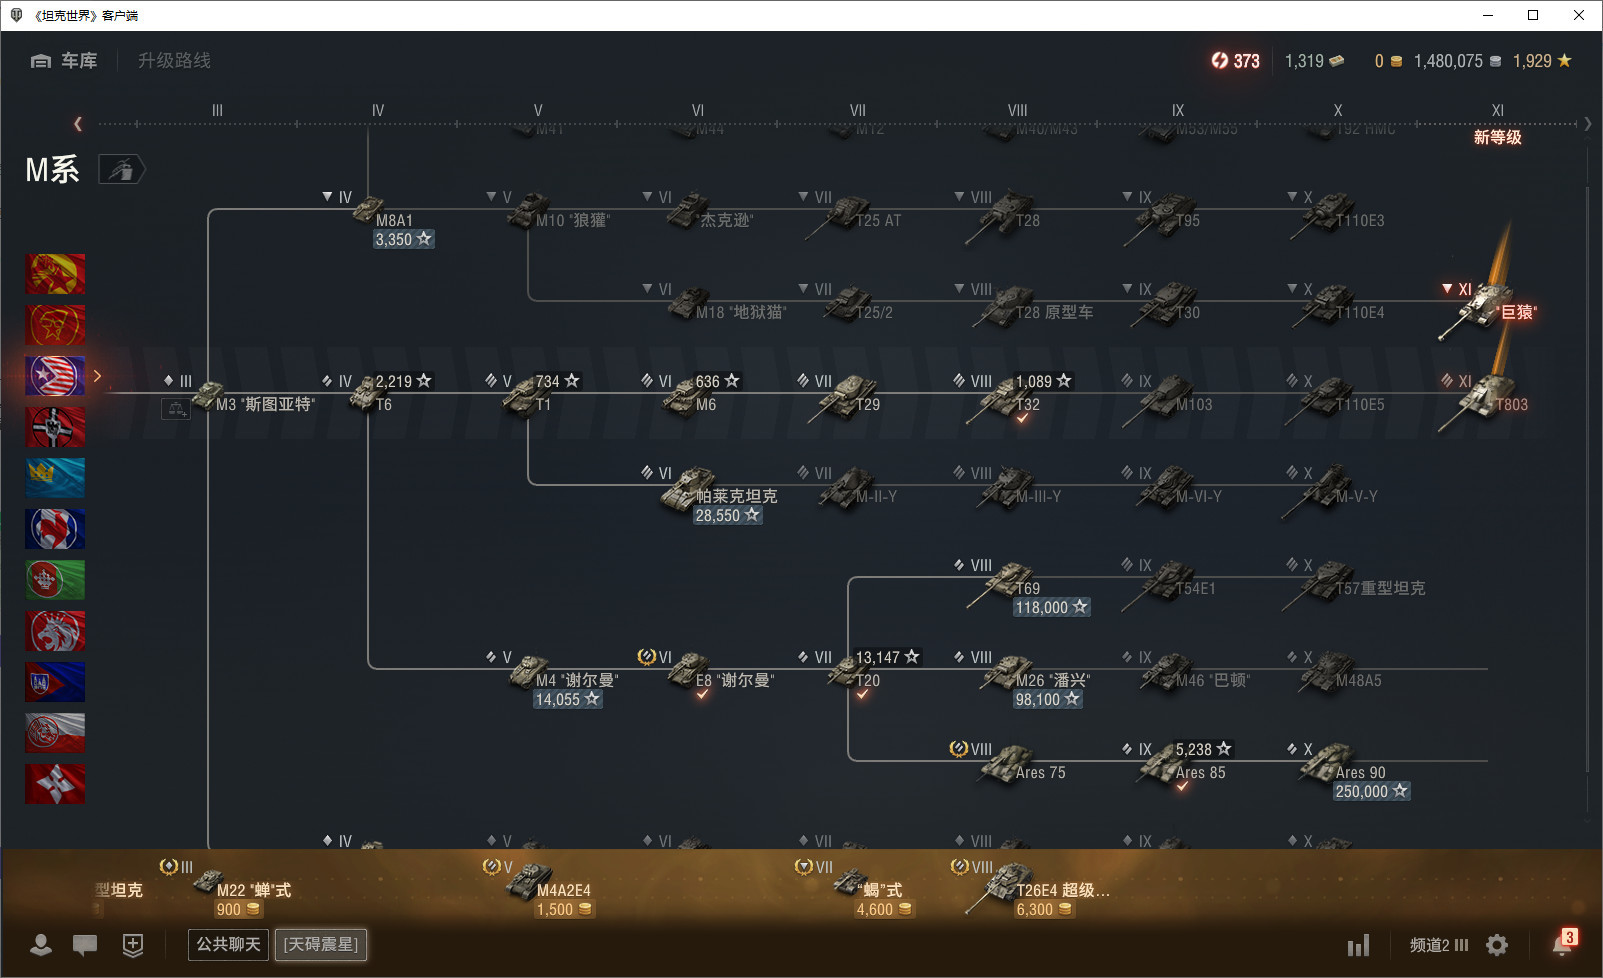1603x978 pixels.
Task: Click the 28,550 experience cost under 帕莱克坦克
Action: (728, 516)
